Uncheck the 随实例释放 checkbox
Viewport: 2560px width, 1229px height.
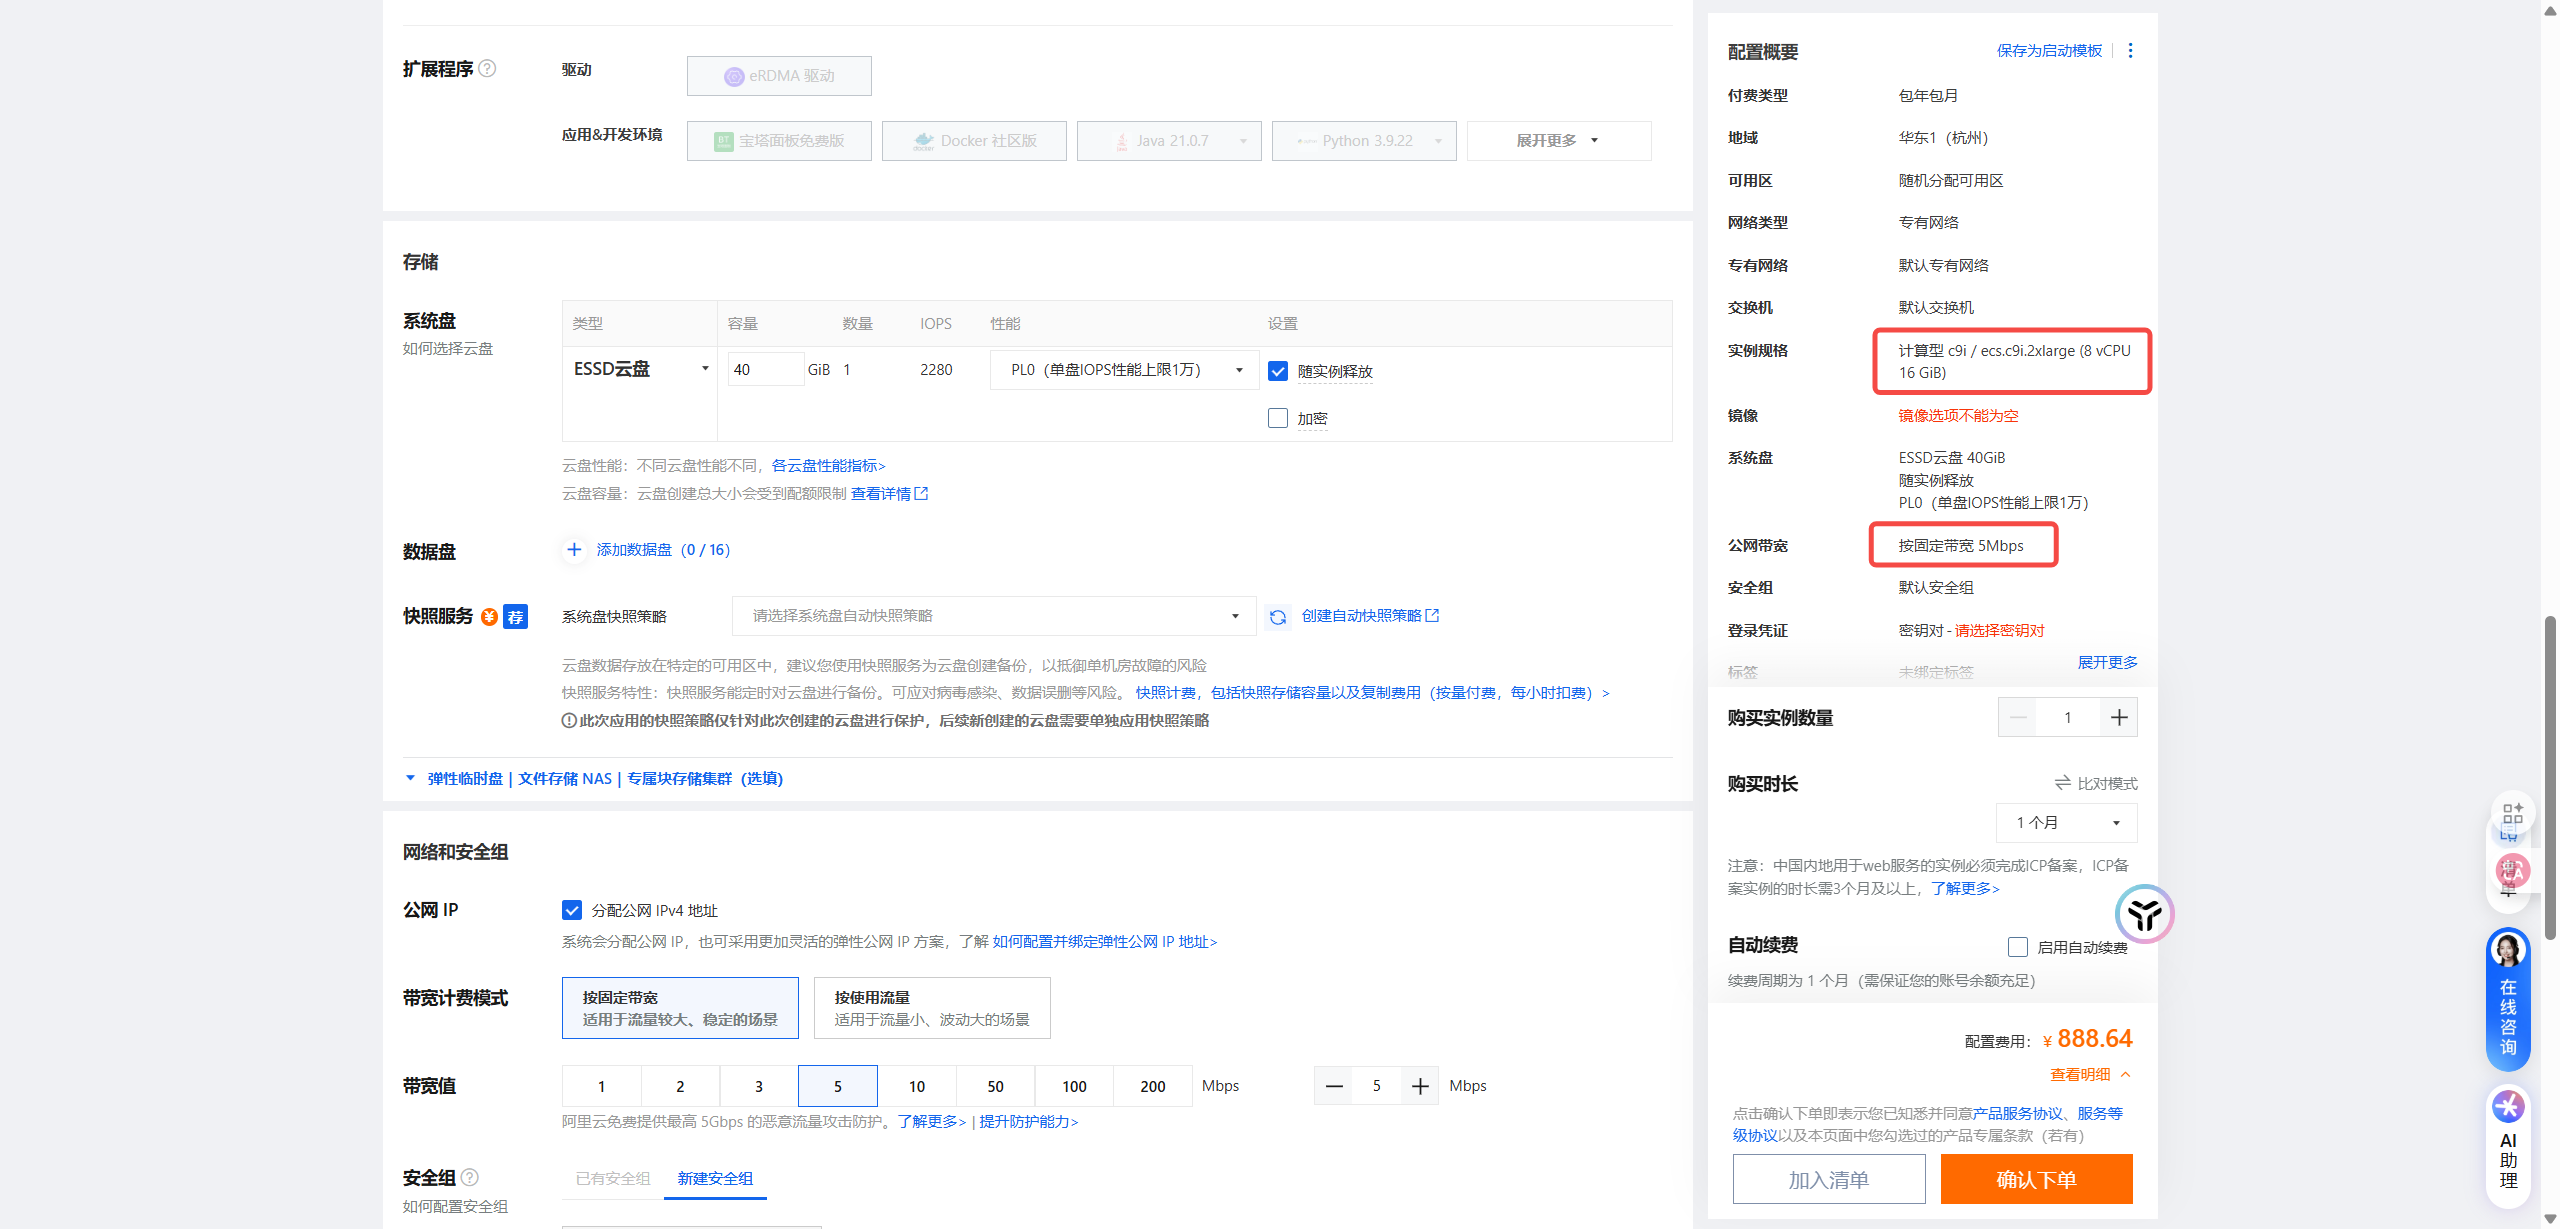[x=1278, y=371]
